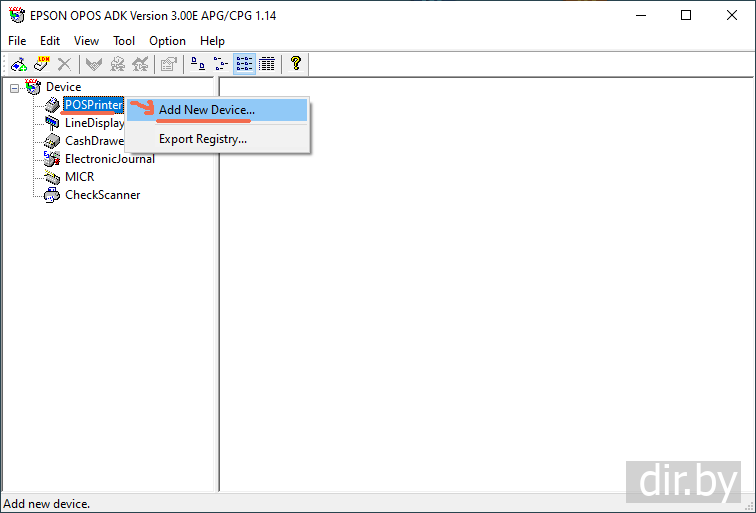
Task: Switch to large icons view
Action: (198, 64)
